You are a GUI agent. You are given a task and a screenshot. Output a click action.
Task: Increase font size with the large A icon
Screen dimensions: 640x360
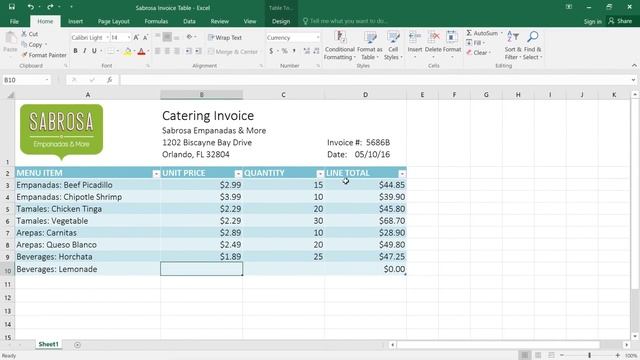tap(136, 38)
